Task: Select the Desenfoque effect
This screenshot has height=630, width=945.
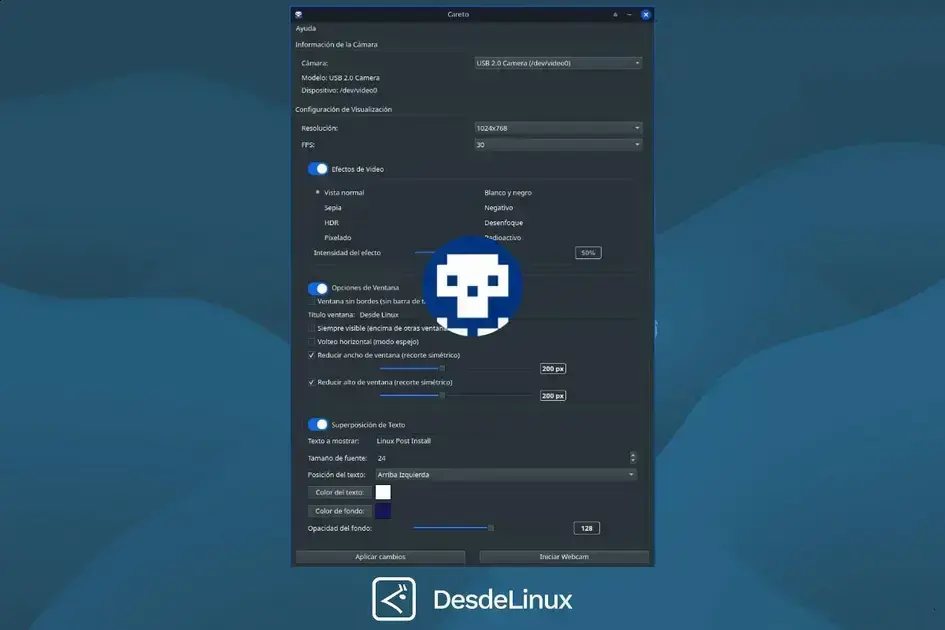Action: tap(503, 223)
